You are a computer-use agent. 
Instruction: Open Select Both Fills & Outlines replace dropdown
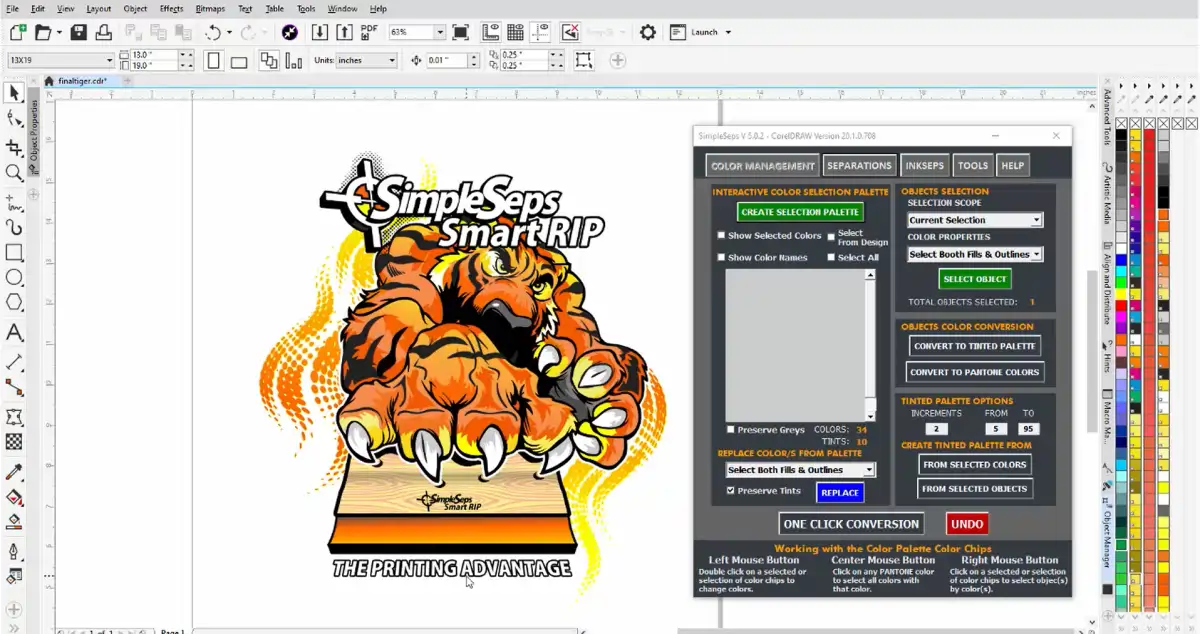click(800, 470)
